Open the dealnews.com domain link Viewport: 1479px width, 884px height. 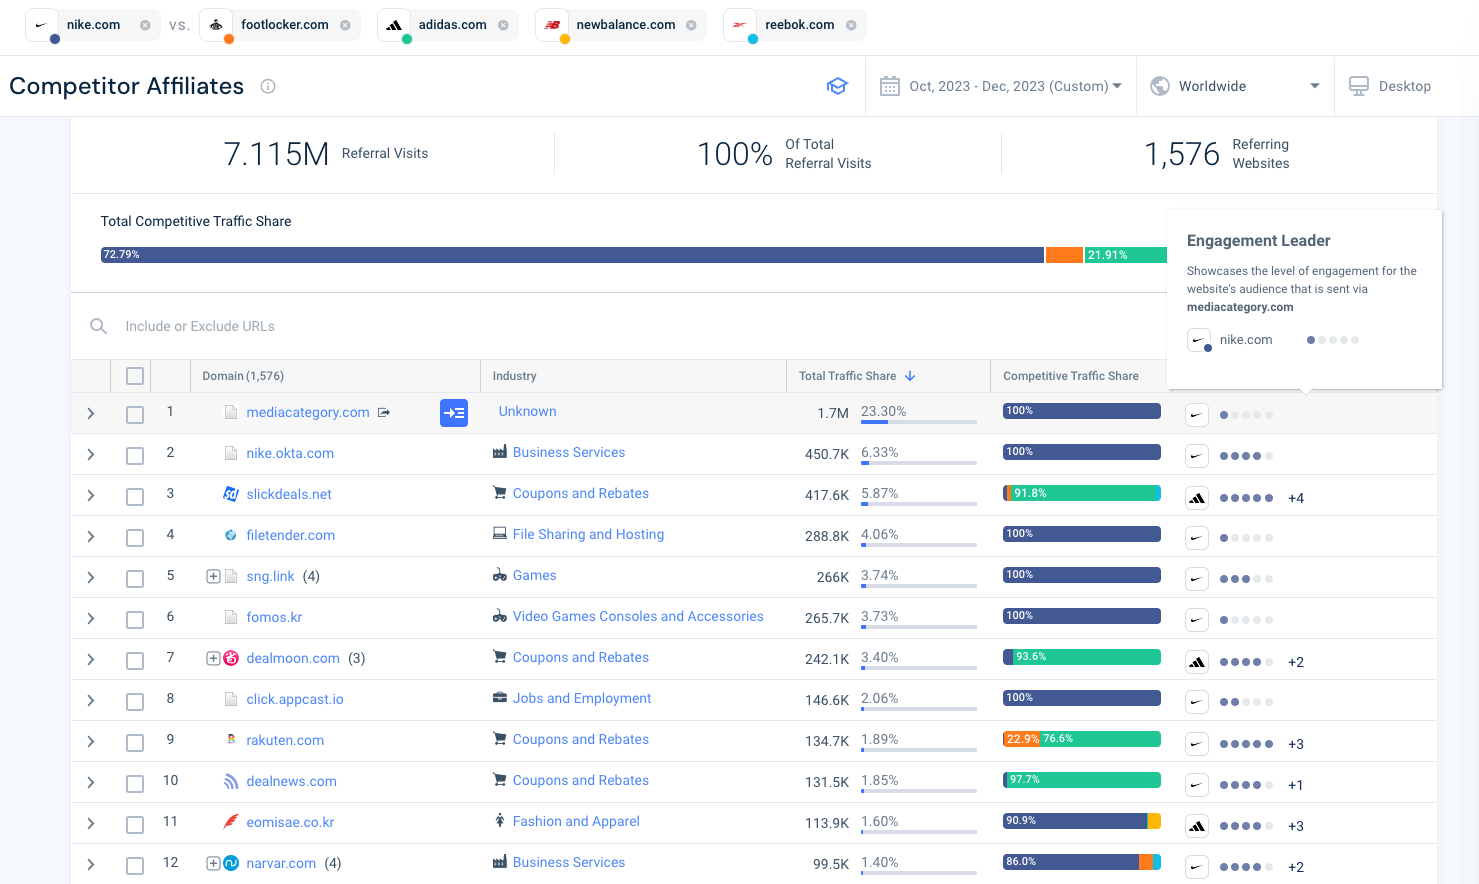coord(291,781)
